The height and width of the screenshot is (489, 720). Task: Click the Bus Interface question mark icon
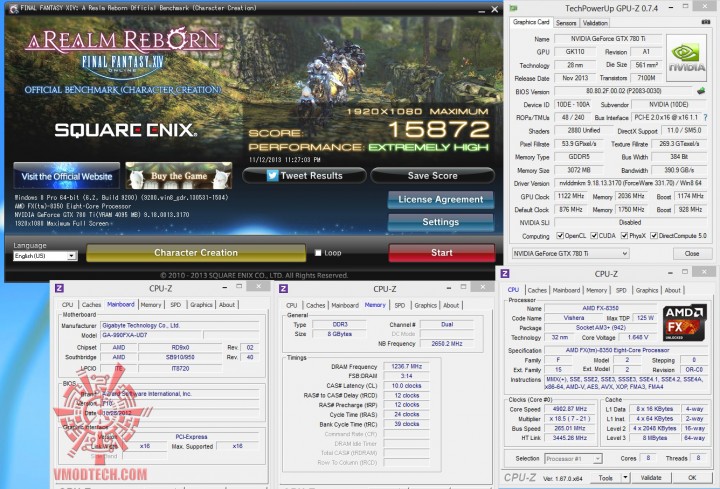[x=705, y=118]
